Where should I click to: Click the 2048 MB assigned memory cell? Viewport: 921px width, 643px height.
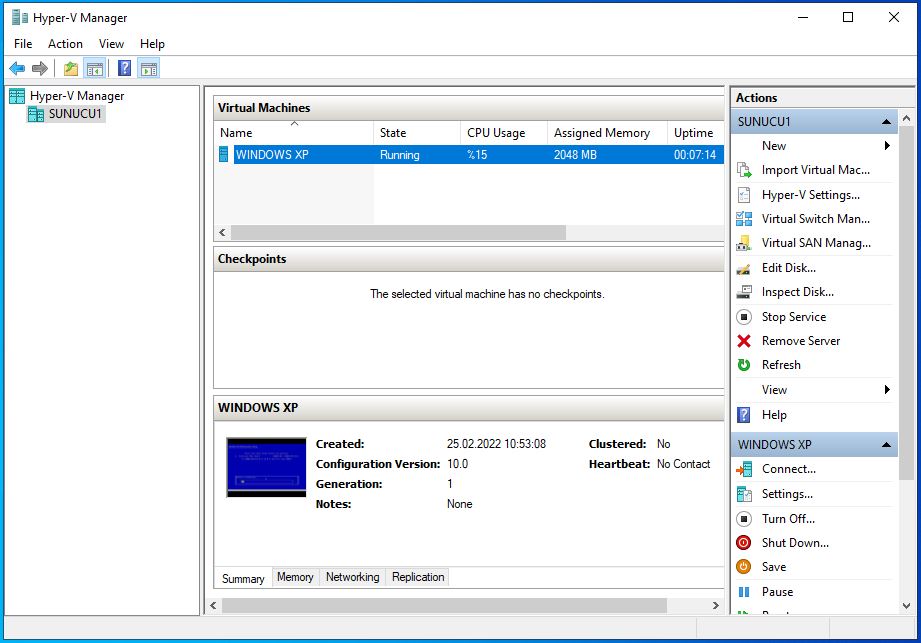pos(575,155)
